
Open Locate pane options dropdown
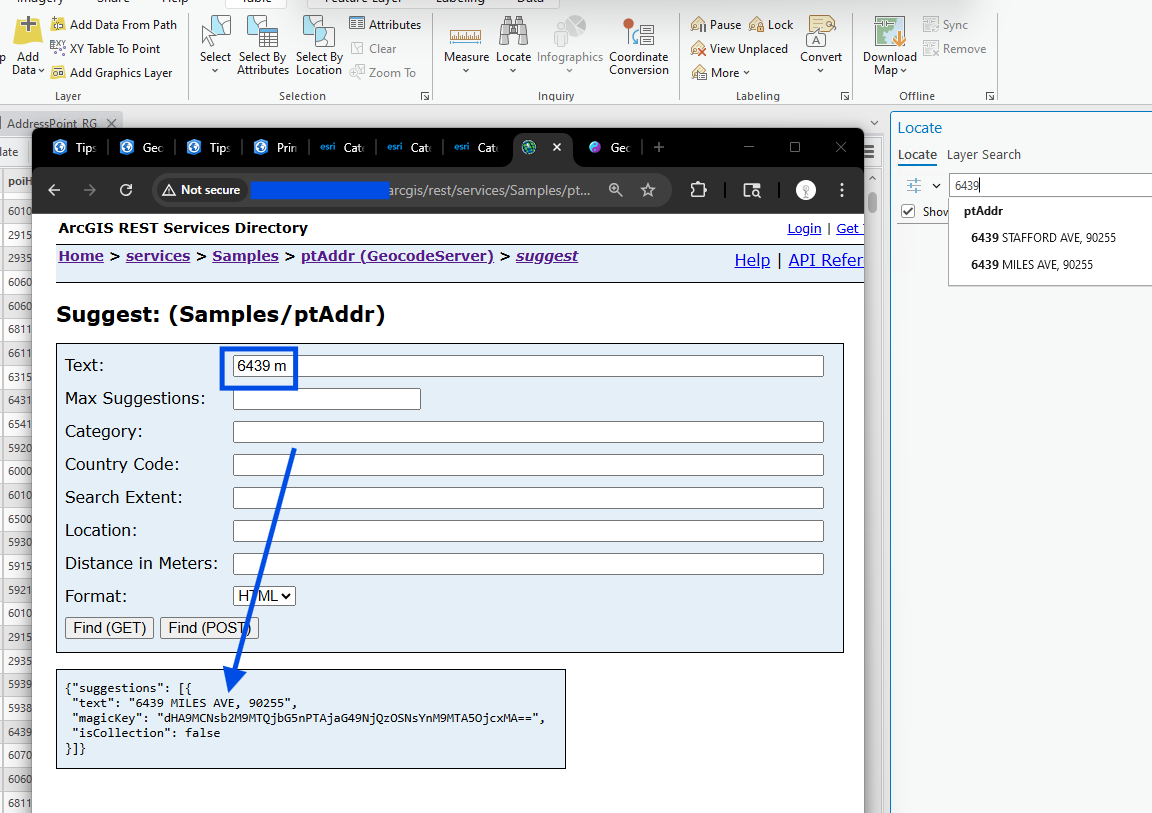936,186
